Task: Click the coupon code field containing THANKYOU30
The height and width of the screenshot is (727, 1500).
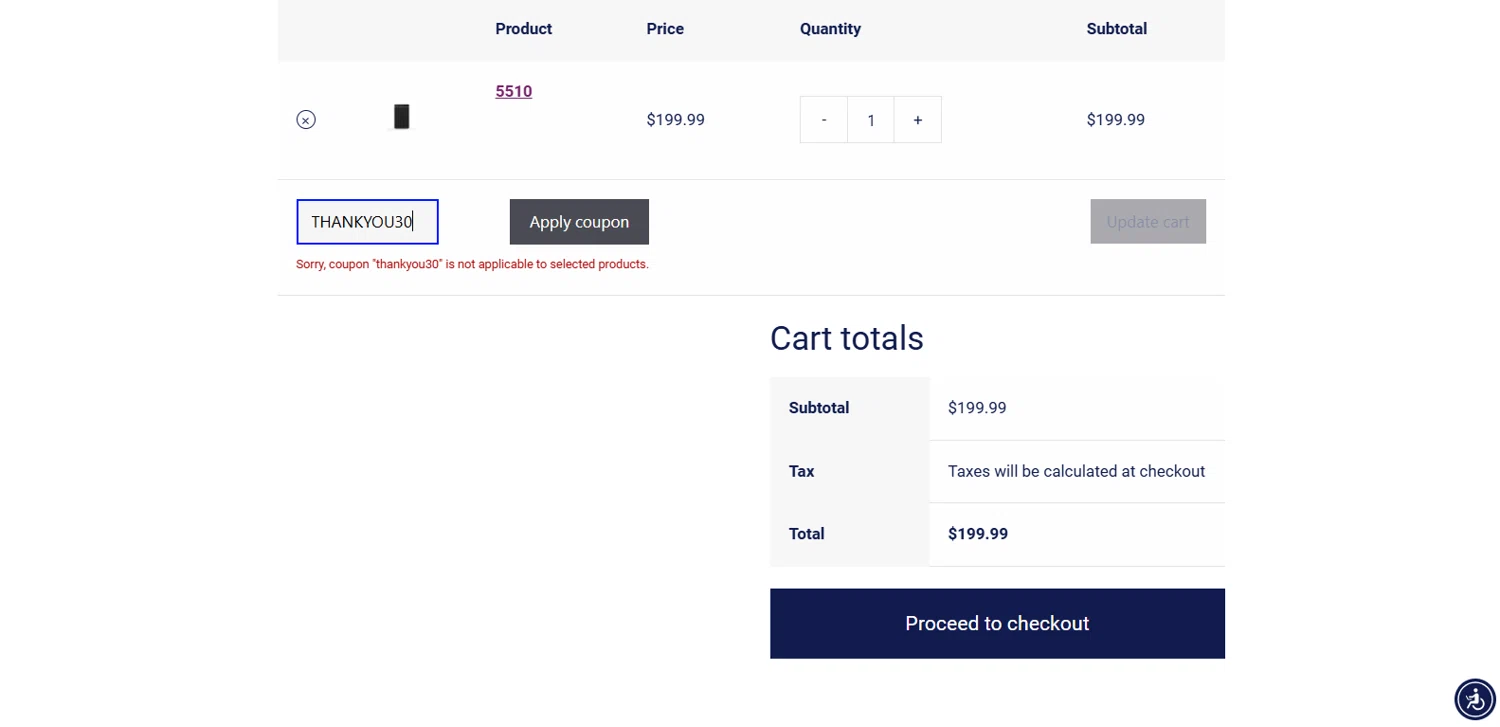Action: point(367,222)
